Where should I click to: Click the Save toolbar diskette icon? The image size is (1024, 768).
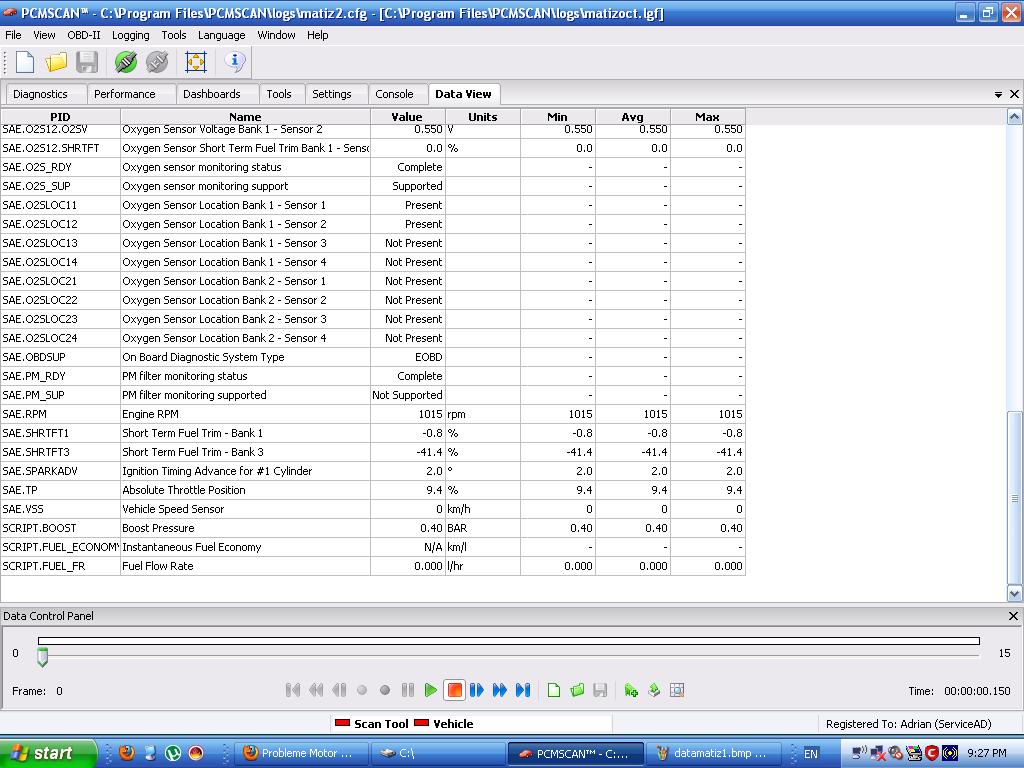pos(87,63)
